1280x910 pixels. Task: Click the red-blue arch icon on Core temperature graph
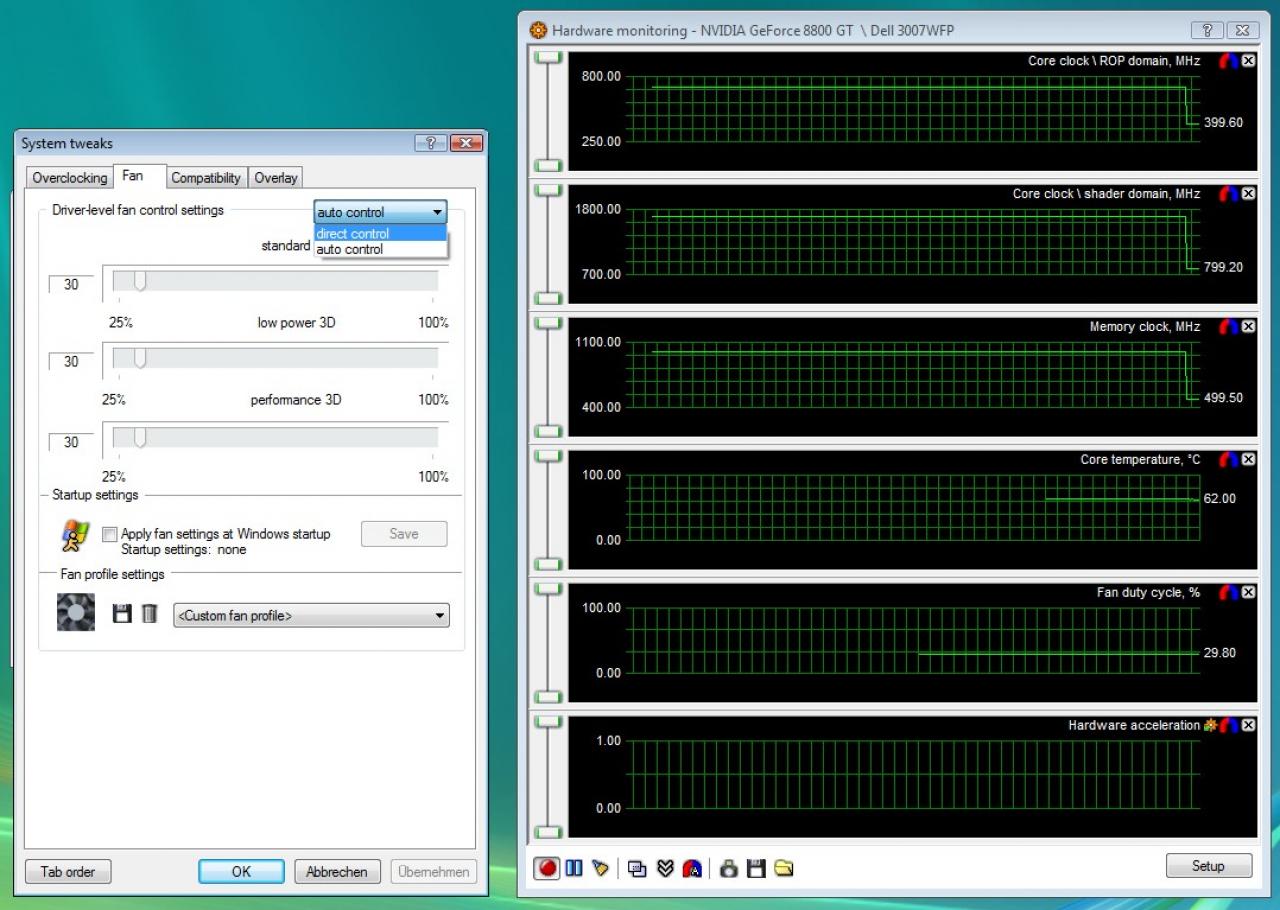click(x=1229, y=460)
